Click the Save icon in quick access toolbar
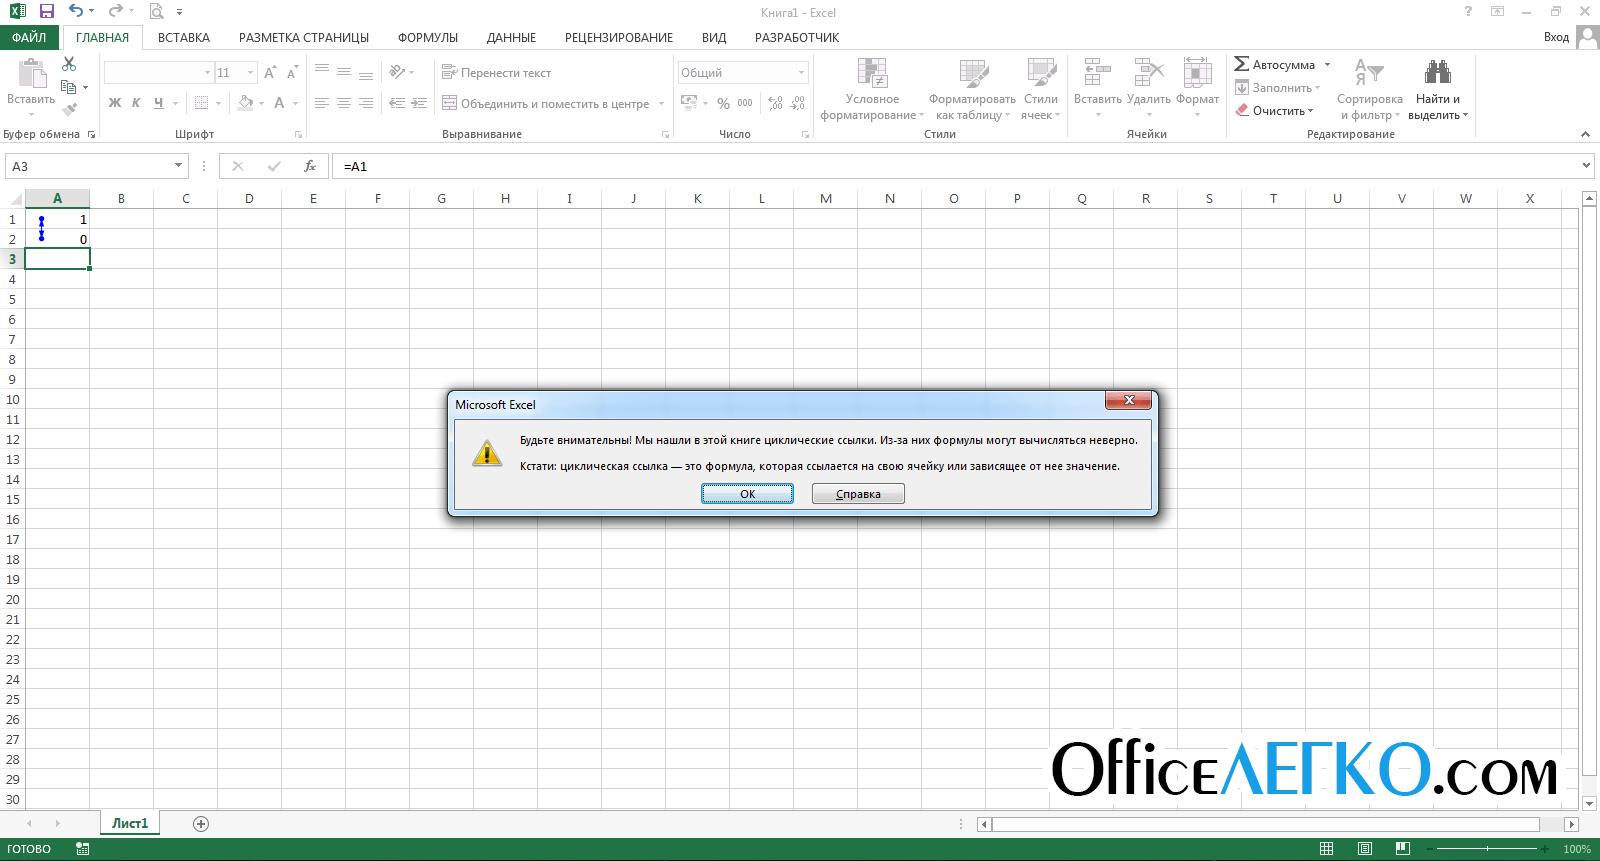Screen dimensions: 1600x861 46,11
